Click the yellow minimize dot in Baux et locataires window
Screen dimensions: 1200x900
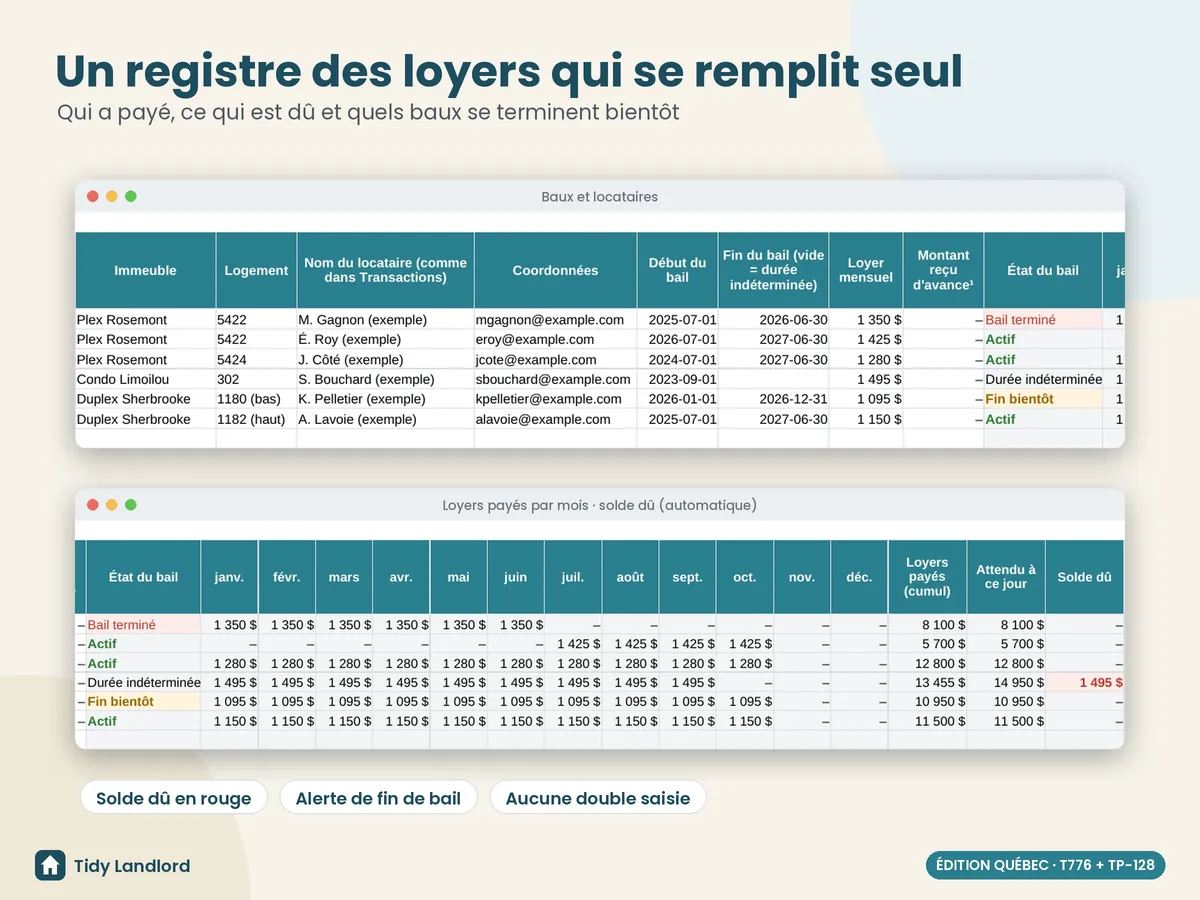112,197
